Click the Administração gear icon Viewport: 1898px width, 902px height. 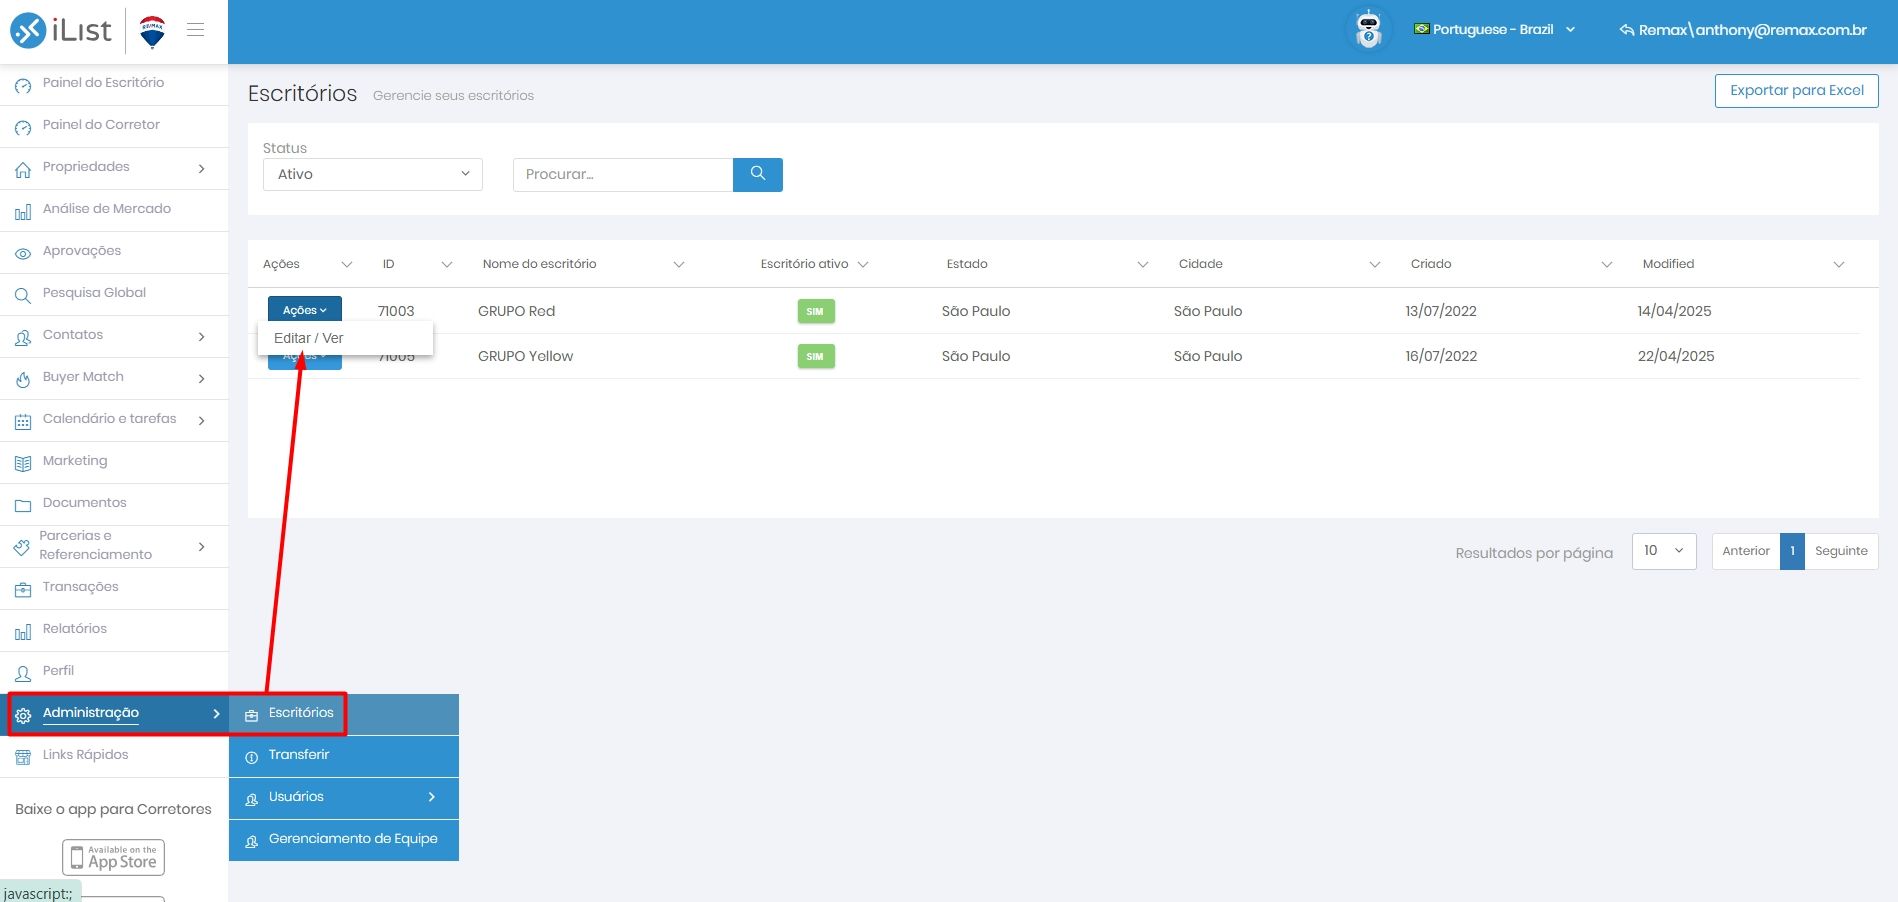(23, 715)
